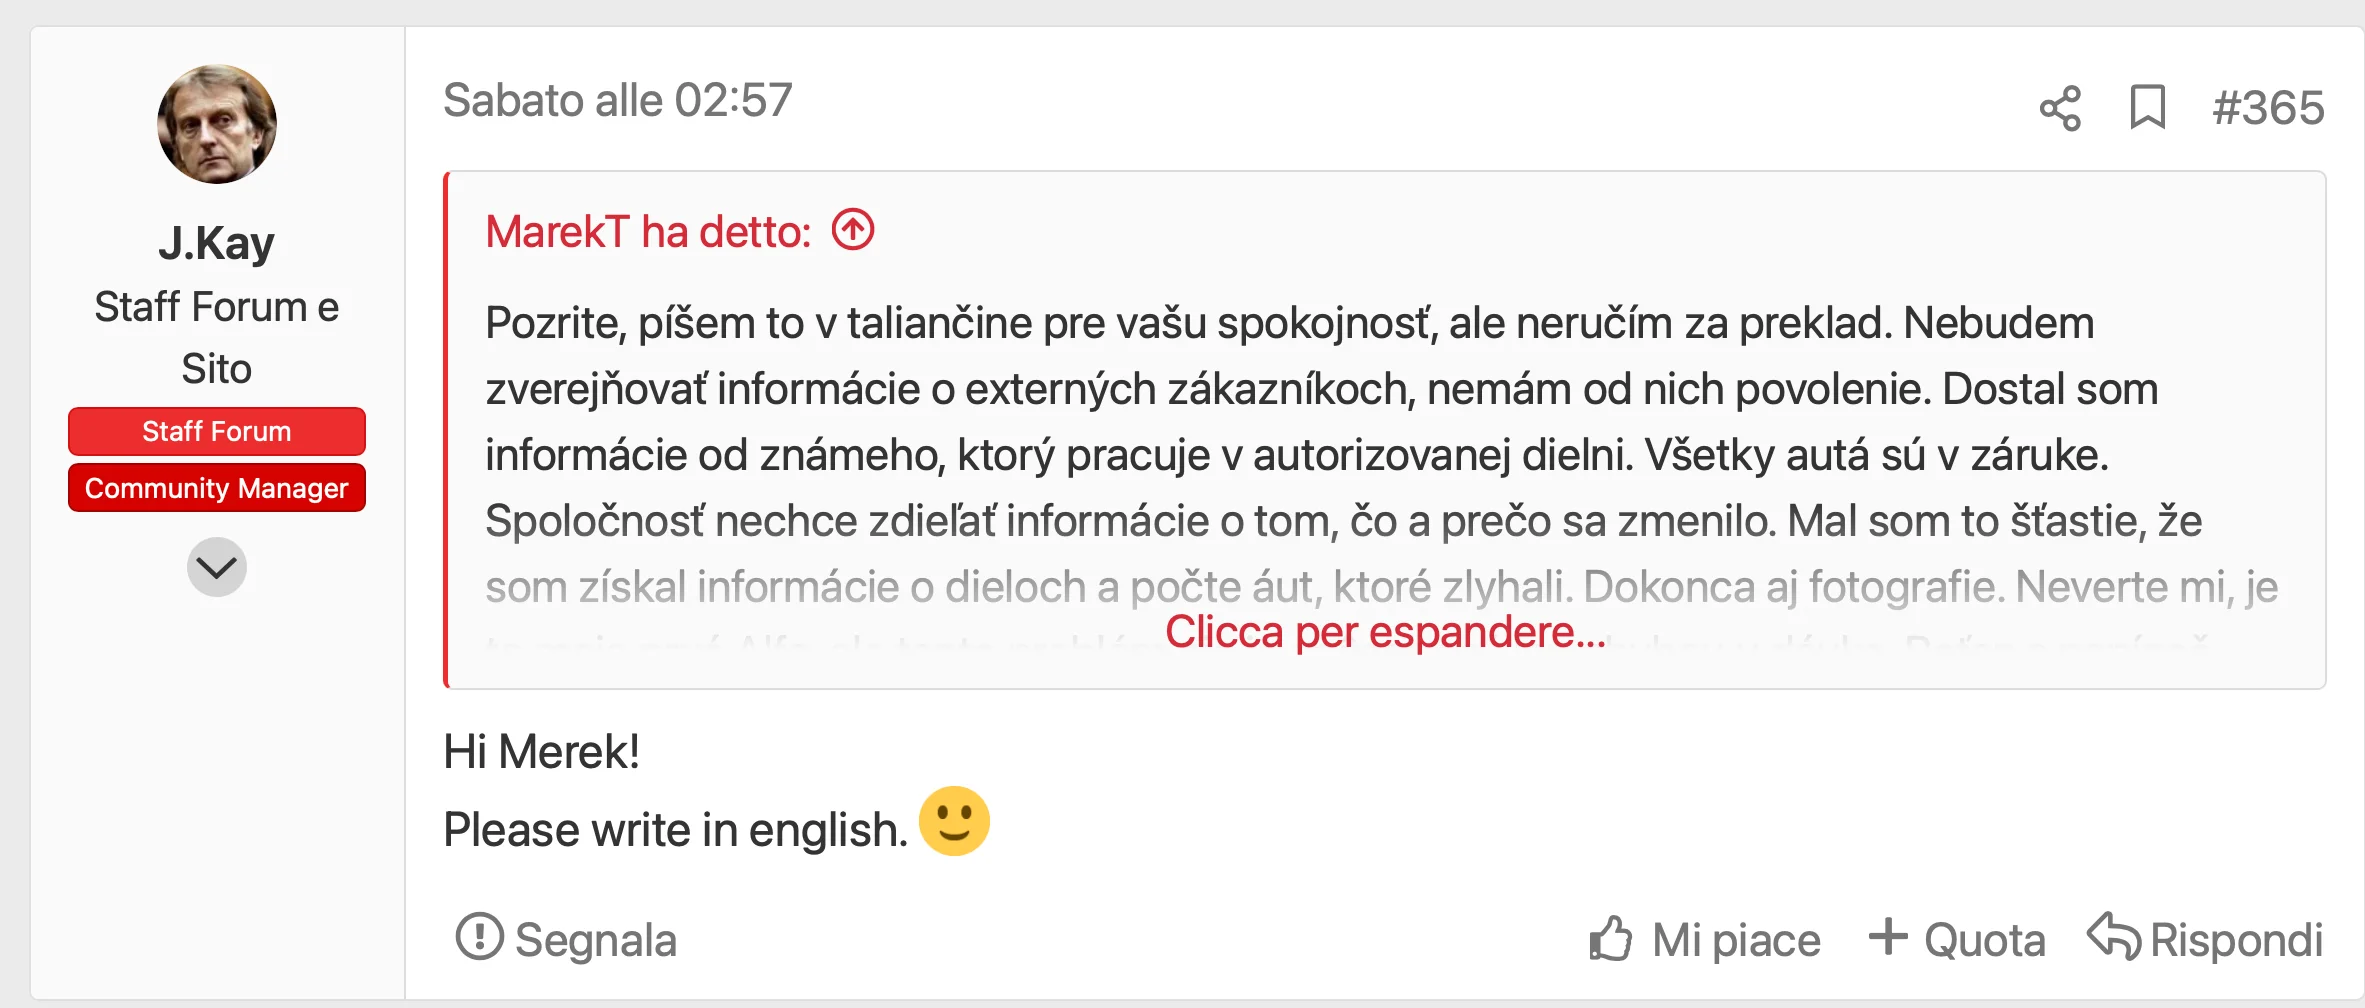Open J.Kay's profile username link
Screen dimensions: 2365x1008
(x=216, y=243)
